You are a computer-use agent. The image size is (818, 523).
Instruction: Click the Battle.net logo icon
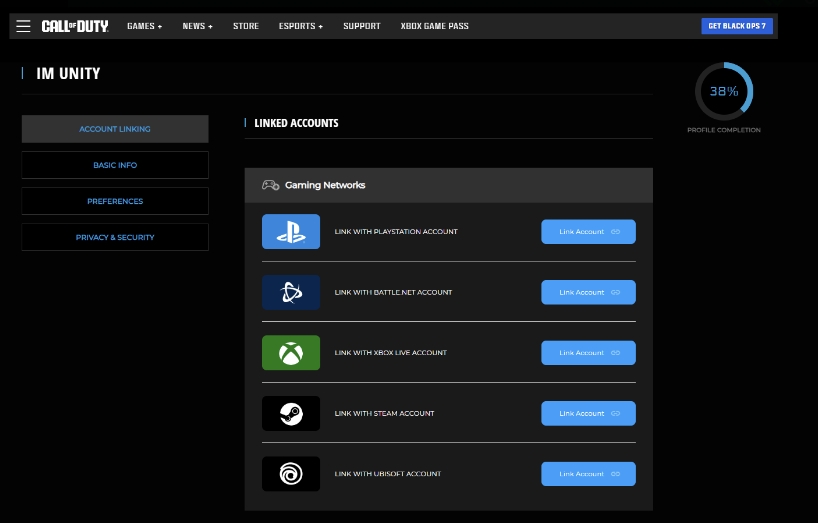291,293
